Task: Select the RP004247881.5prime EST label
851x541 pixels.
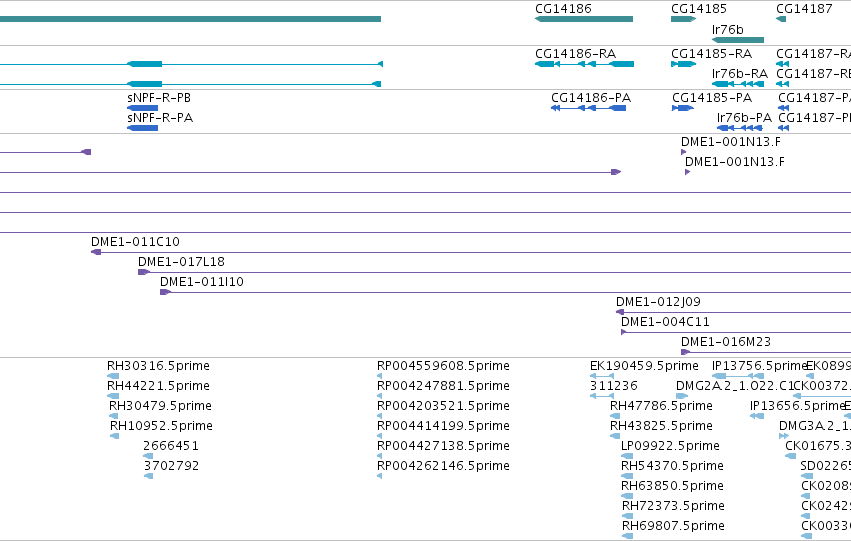Action: coord(443,386)
